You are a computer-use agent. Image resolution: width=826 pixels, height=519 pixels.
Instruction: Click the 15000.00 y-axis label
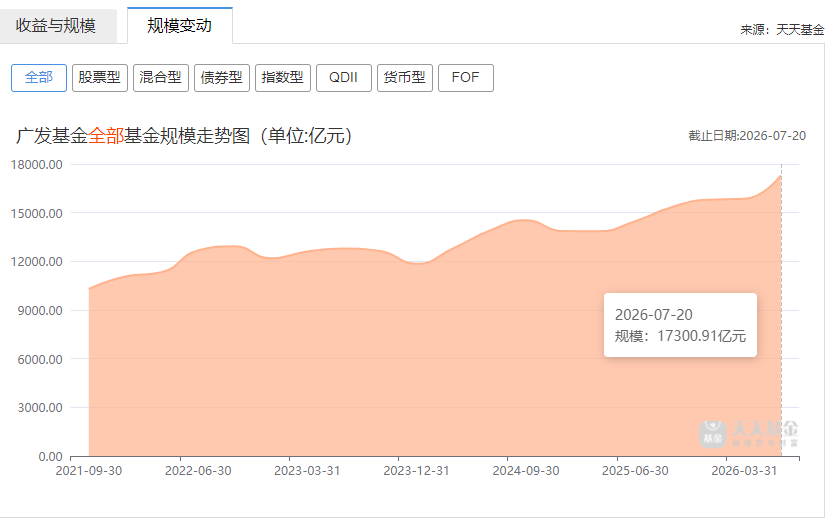(36, 213)
